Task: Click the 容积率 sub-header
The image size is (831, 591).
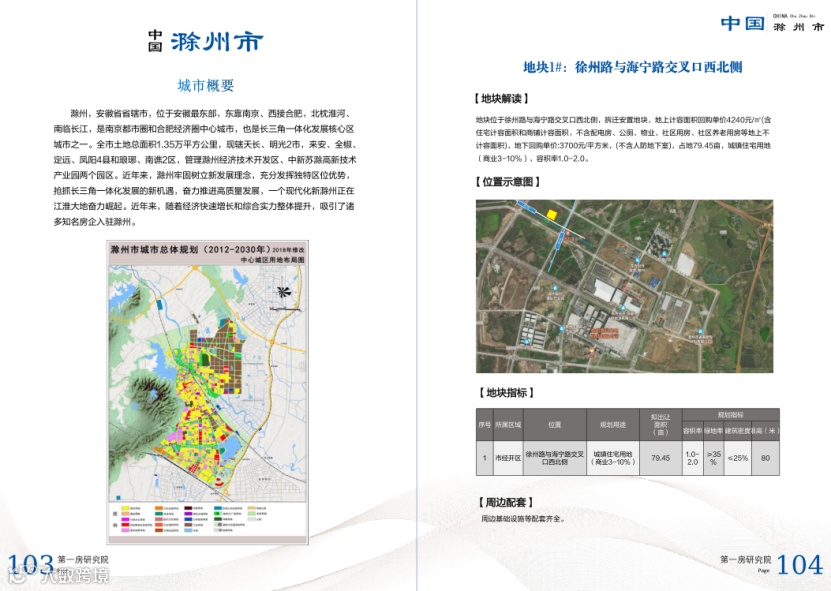Action: (692, 431)
